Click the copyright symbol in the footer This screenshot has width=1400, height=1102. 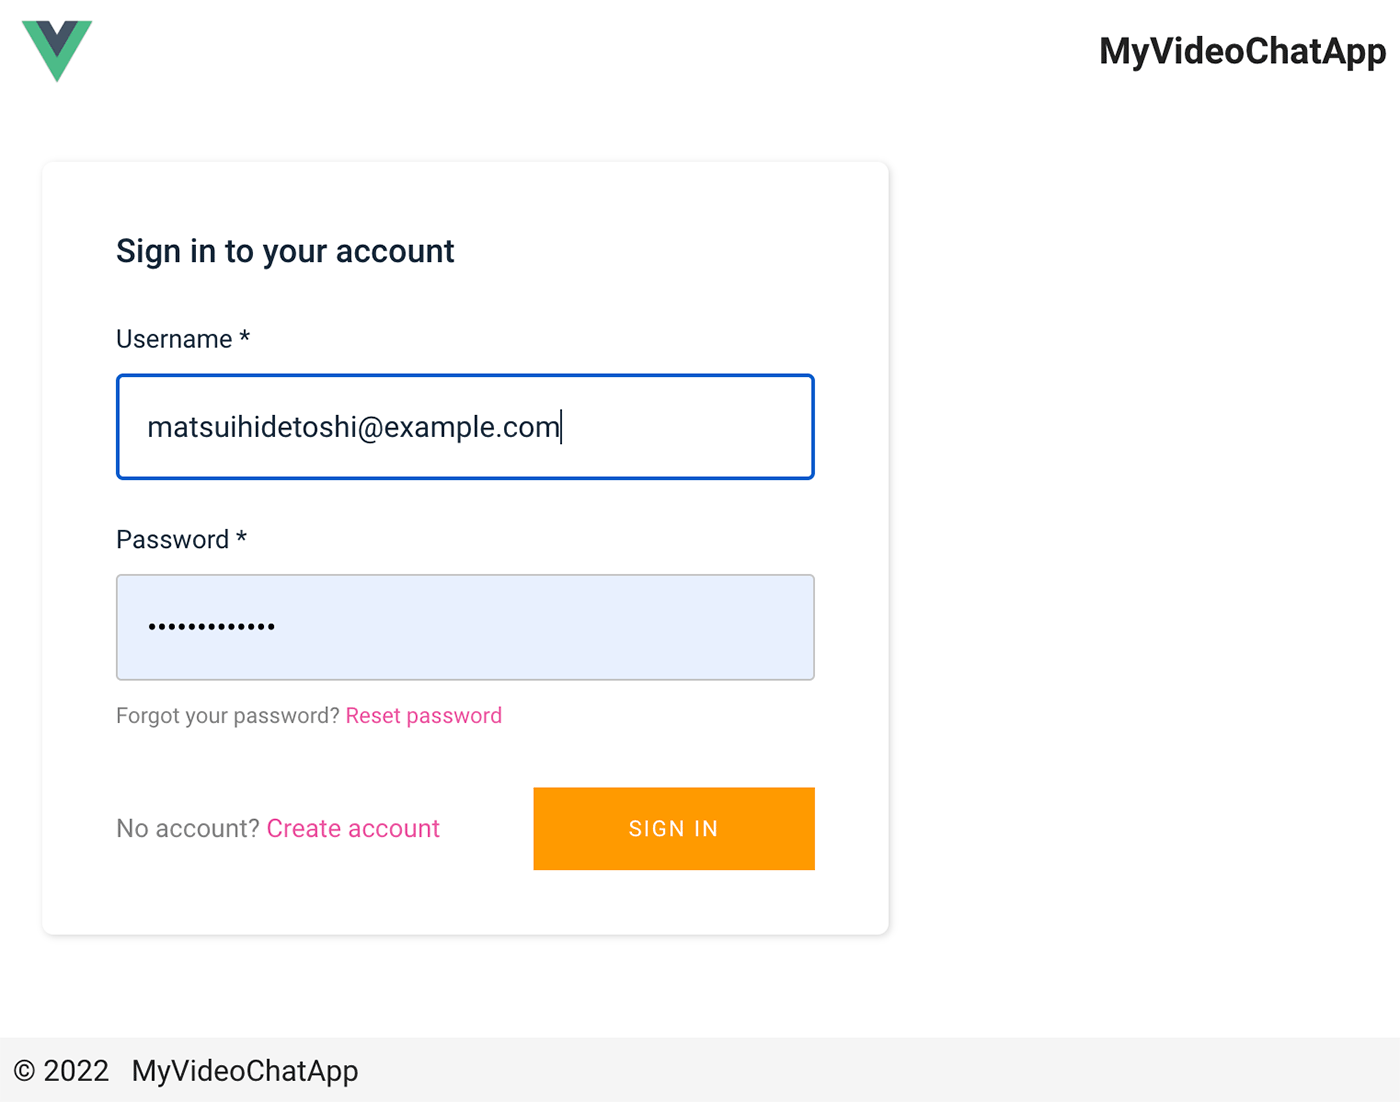coord(25,1071)
